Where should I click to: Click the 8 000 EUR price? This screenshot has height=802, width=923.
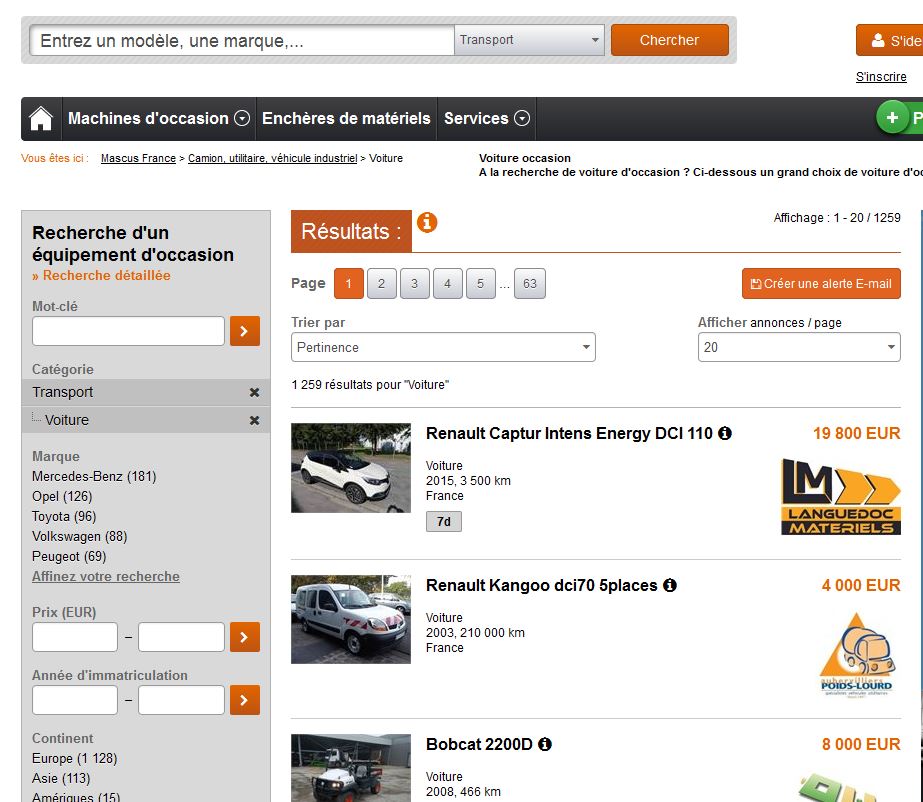861,744
